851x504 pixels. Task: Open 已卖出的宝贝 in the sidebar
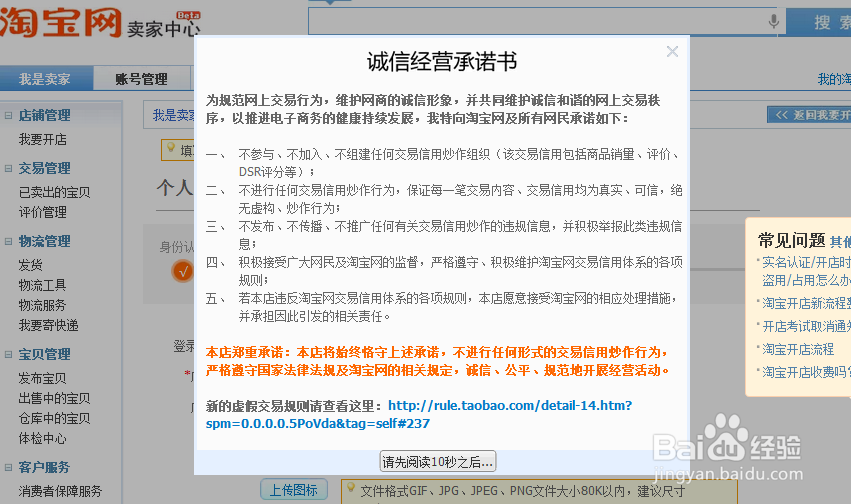tap(54, 192)
